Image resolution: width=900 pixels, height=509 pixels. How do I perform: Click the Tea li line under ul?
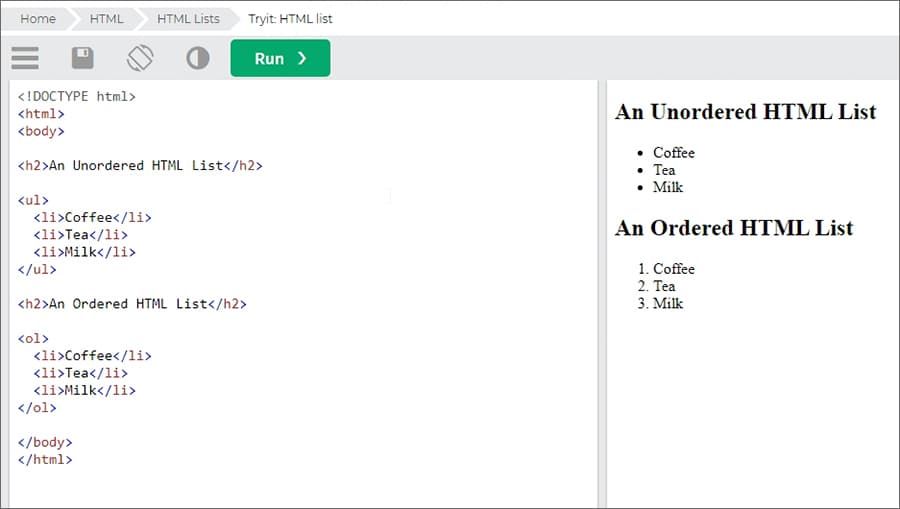80,235
